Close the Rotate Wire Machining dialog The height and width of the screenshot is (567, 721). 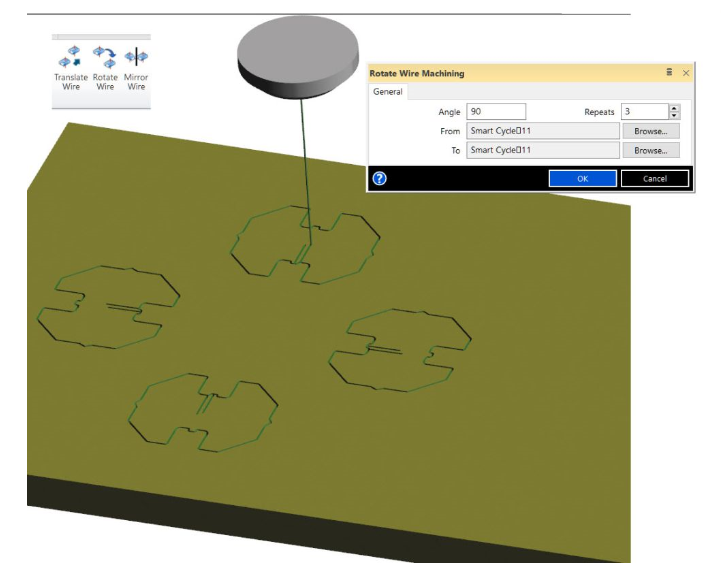[686, 73]
